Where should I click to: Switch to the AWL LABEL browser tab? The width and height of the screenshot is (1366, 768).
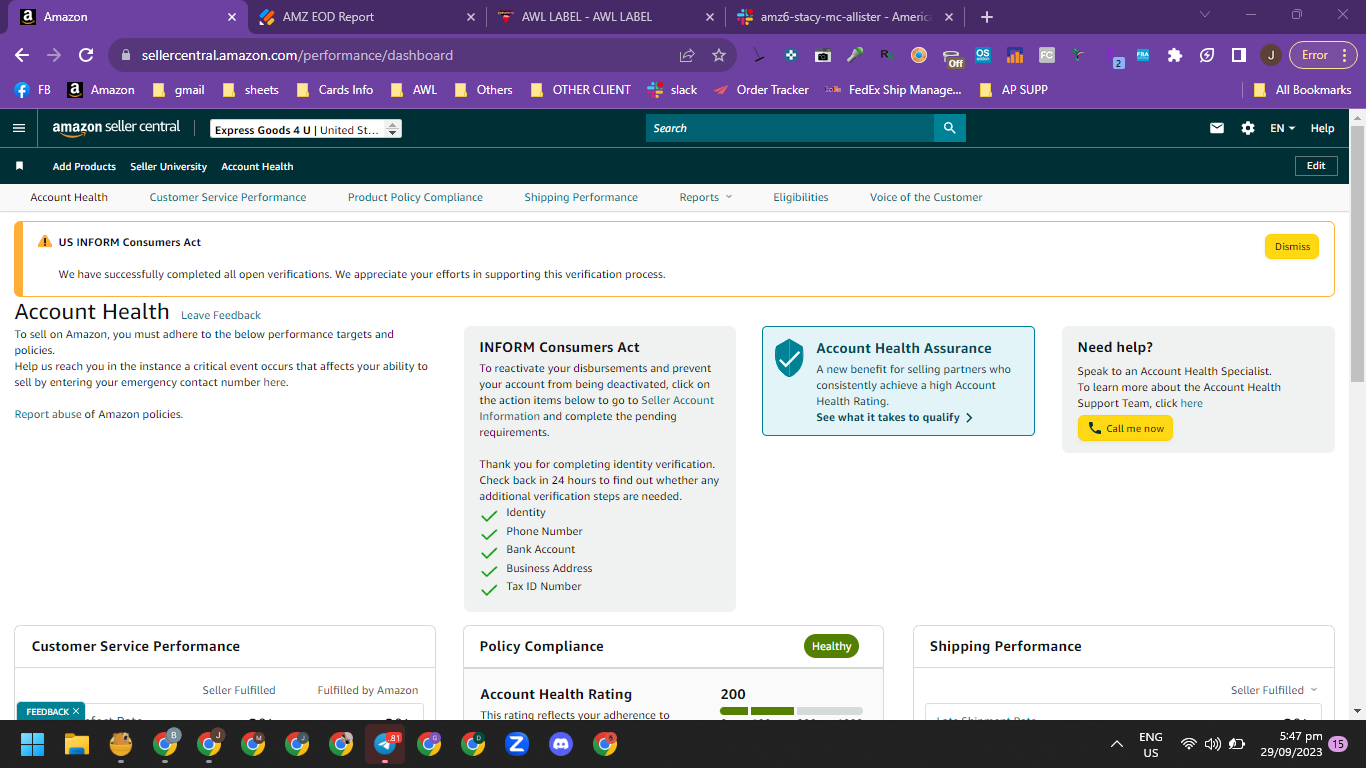pos(606,17)
